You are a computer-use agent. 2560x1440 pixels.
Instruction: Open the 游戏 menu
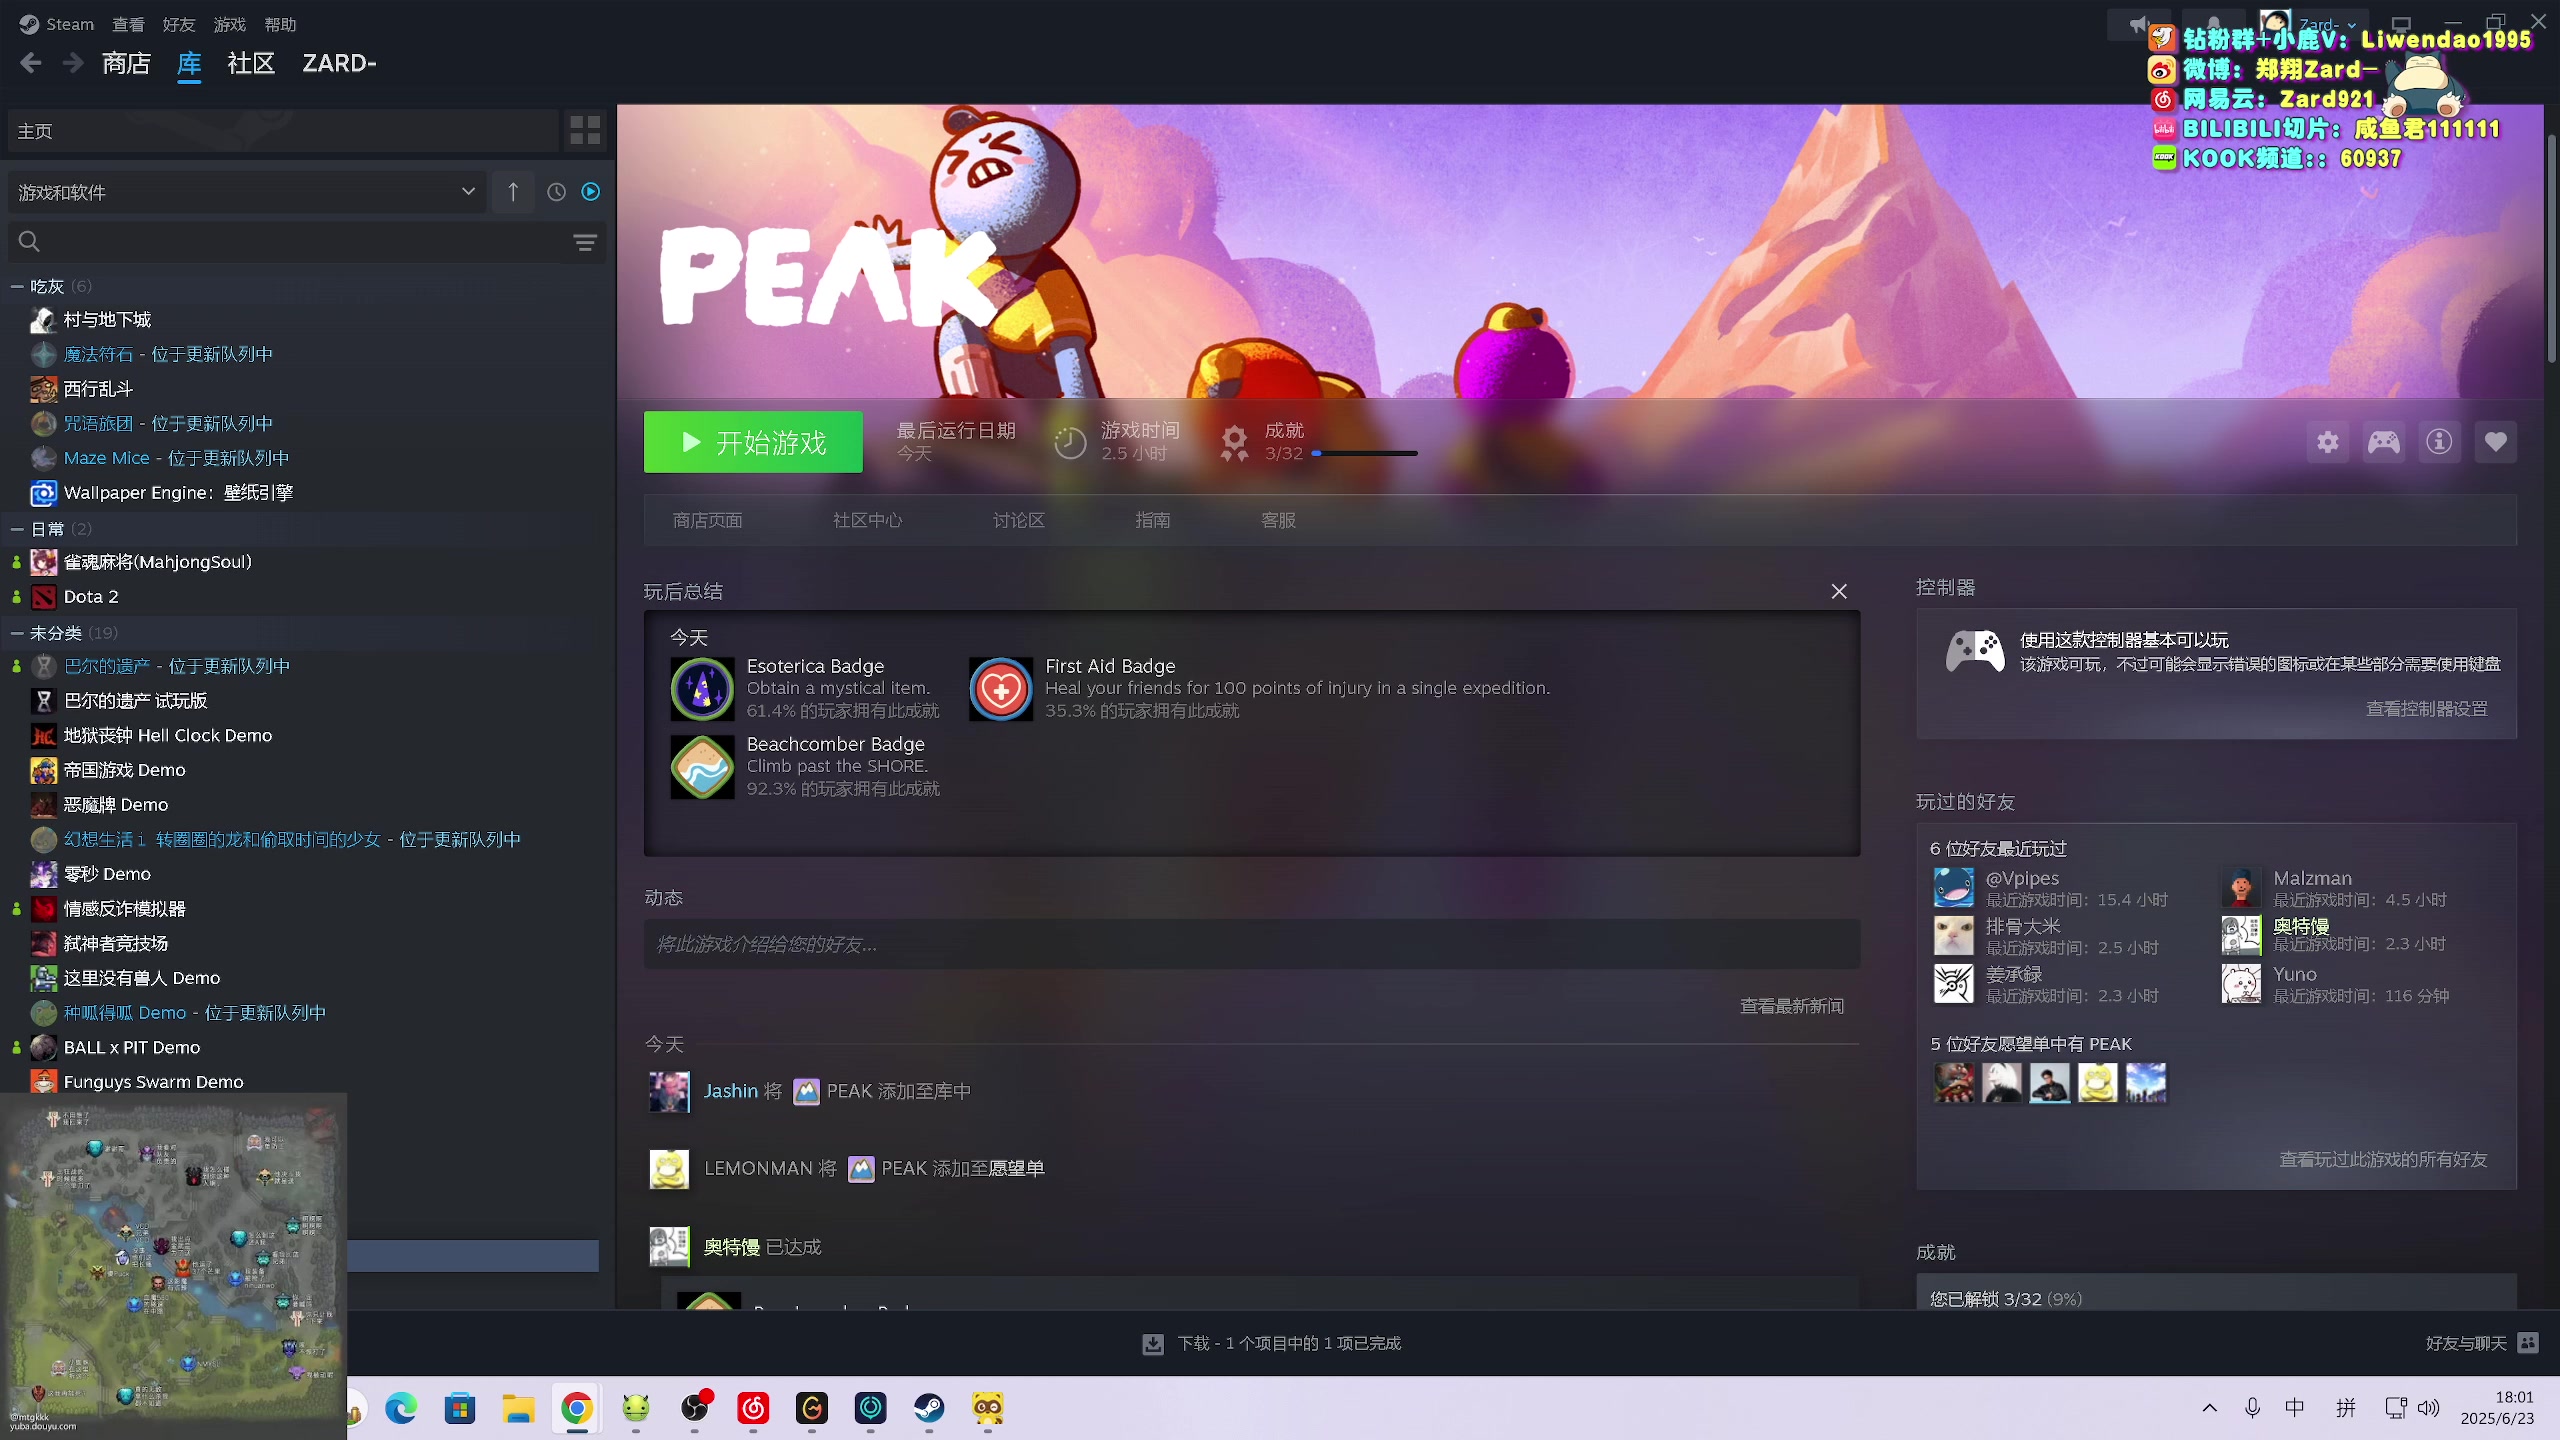[230, 24]
